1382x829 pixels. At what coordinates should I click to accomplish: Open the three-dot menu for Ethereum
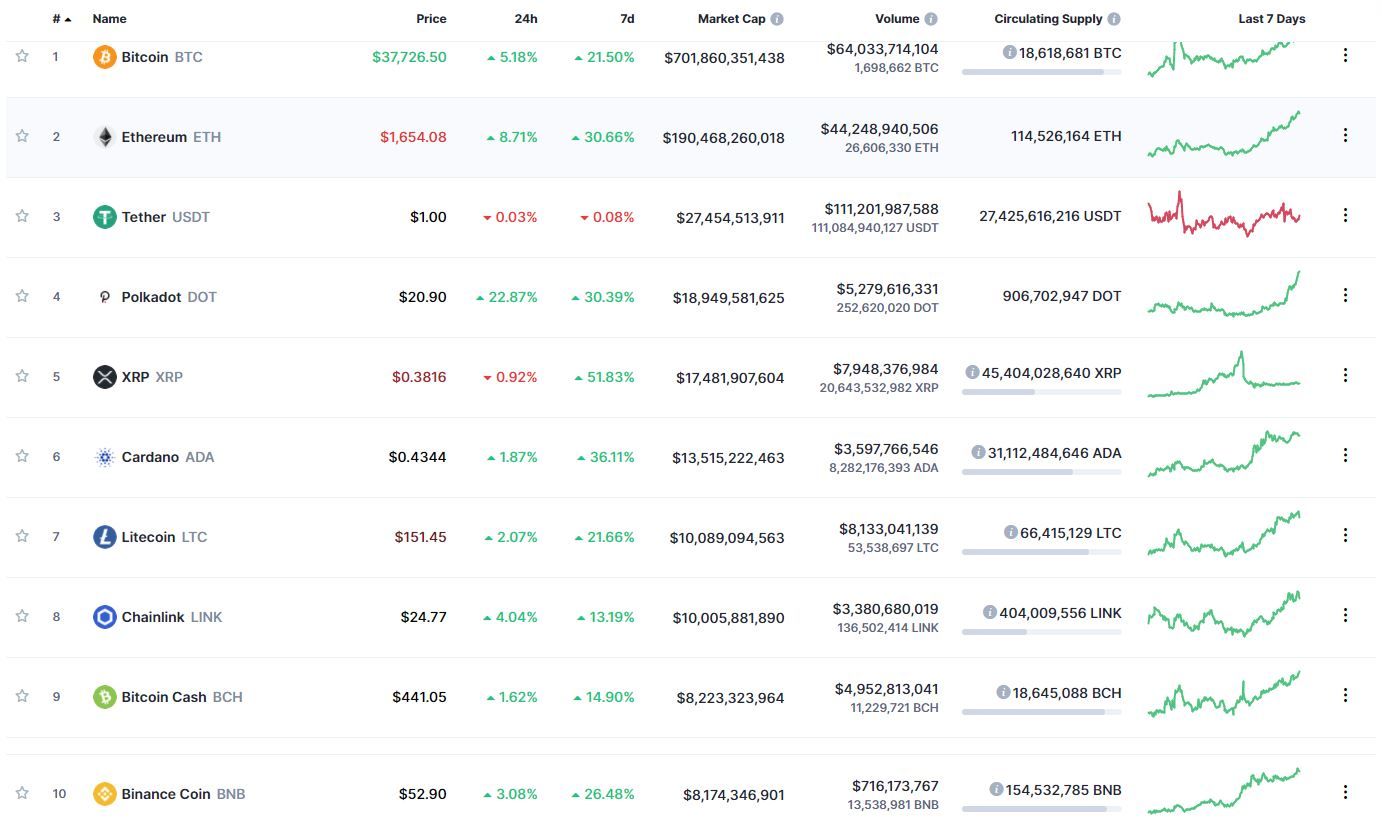[x=1345, y=135]
